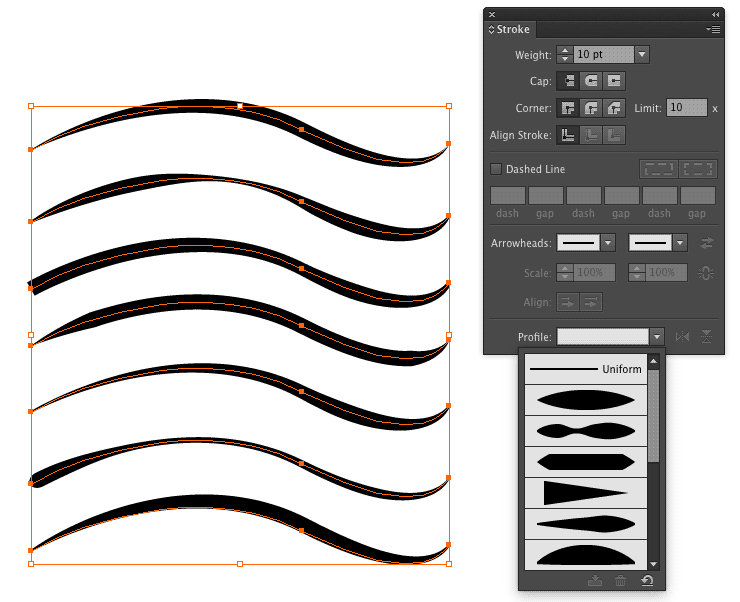Open the end arrowhead dropdown
The image size is (740, 602).
tap(680, 243)
